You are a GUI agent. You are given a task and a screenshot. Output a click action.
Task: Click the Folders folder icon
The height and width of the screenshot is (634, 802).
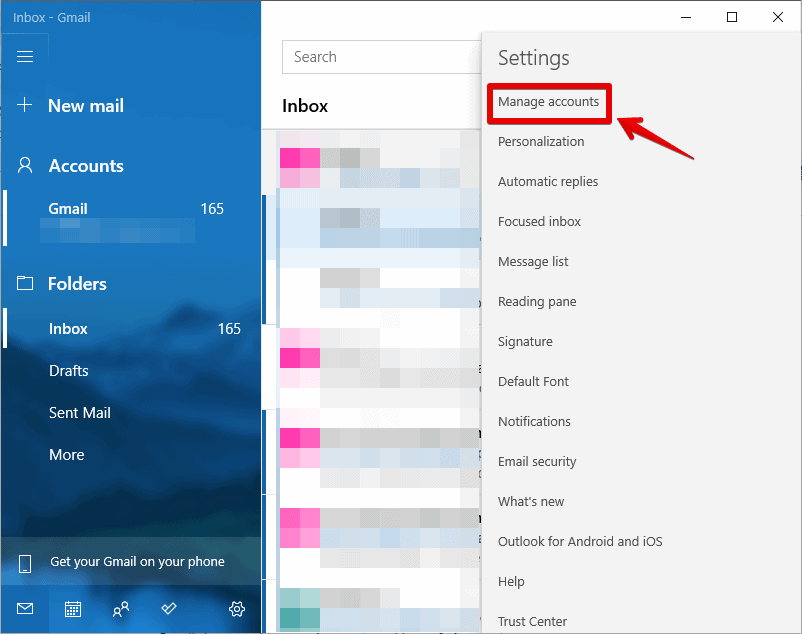(x=25, y=283)
